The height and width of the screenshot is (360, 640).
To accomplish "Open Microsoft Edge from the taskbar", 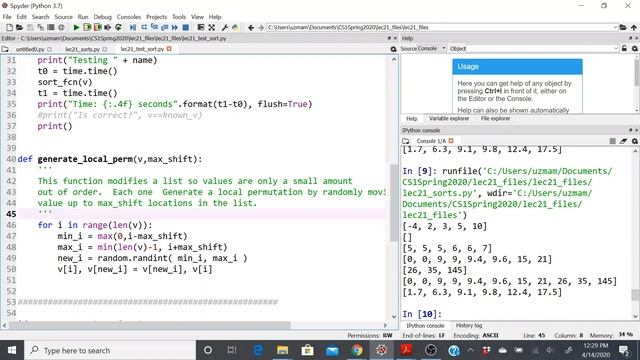I will coord(258,350).
